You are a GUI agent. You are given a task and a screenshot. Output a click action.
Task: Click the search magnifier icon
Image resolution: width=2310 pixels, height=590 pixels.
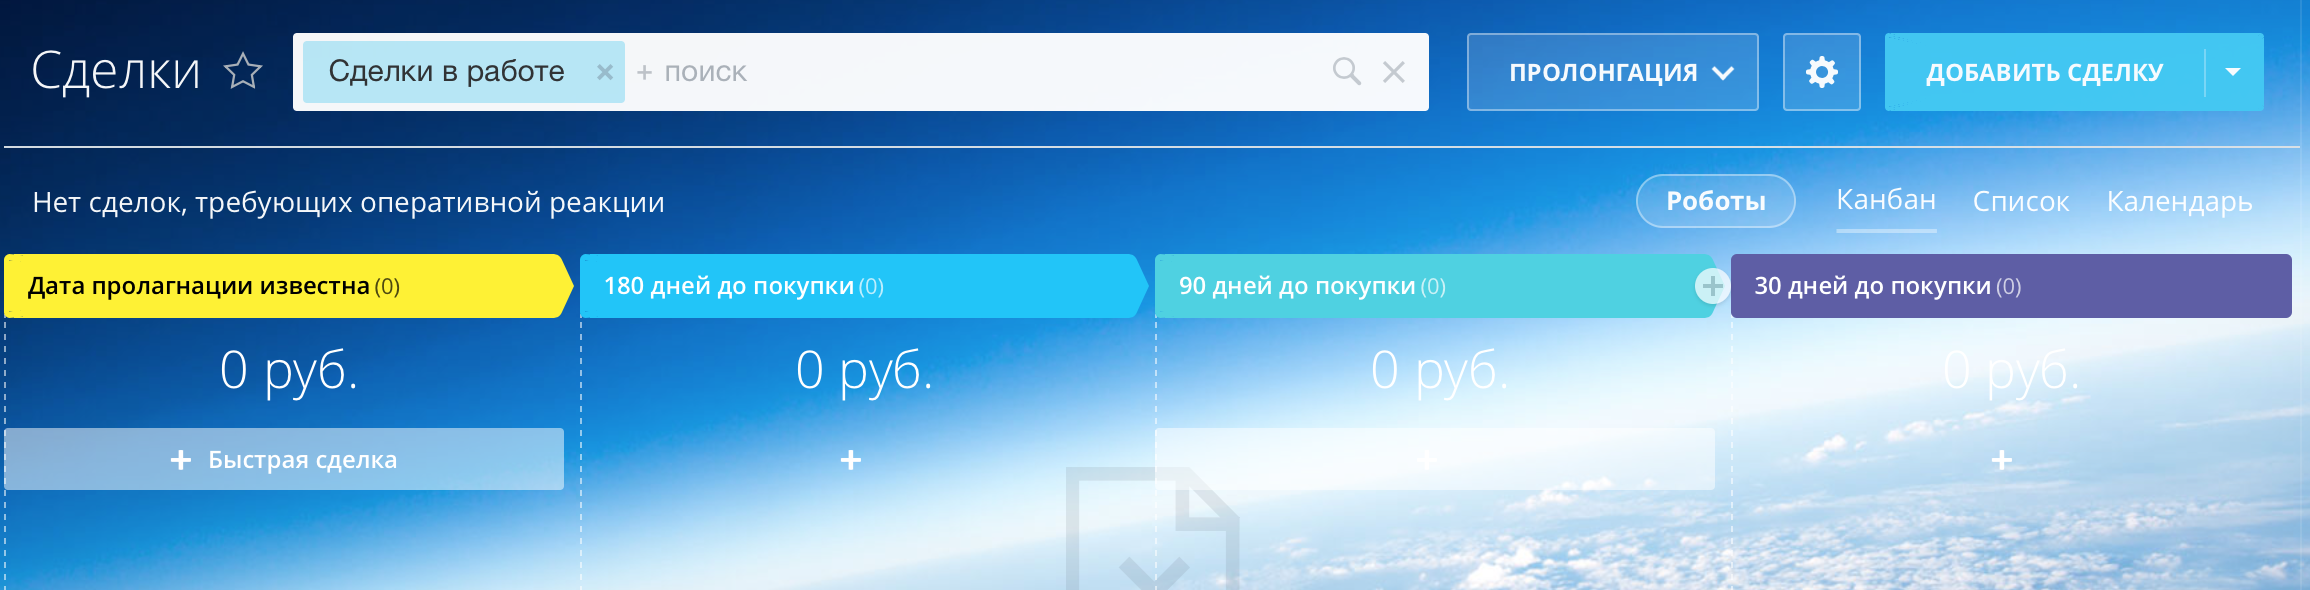pos(1346,72)
